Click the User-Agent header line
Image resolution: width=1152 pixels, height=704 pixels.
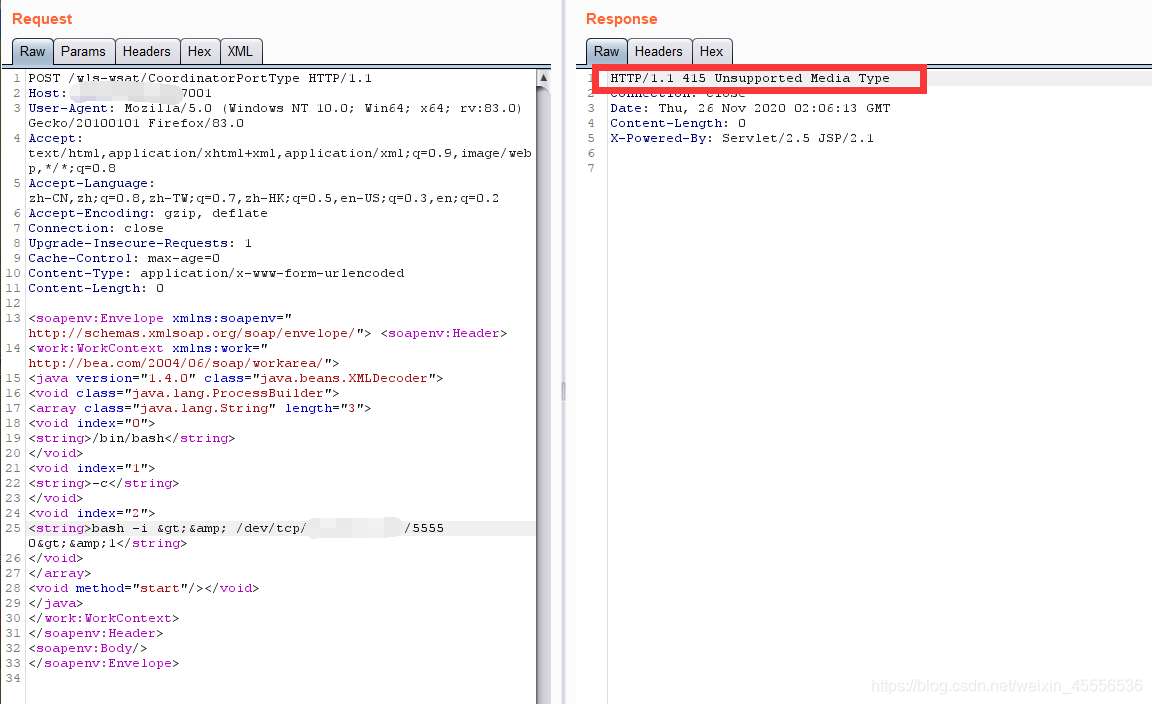(276, 115)
